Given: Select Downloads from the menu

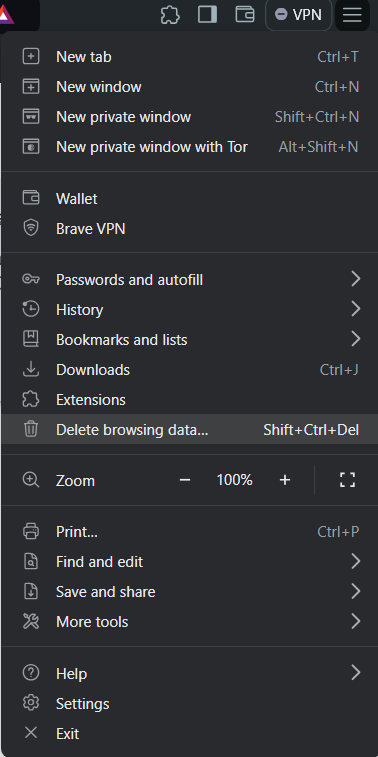Looking at the screenshot, I should 189,370.
